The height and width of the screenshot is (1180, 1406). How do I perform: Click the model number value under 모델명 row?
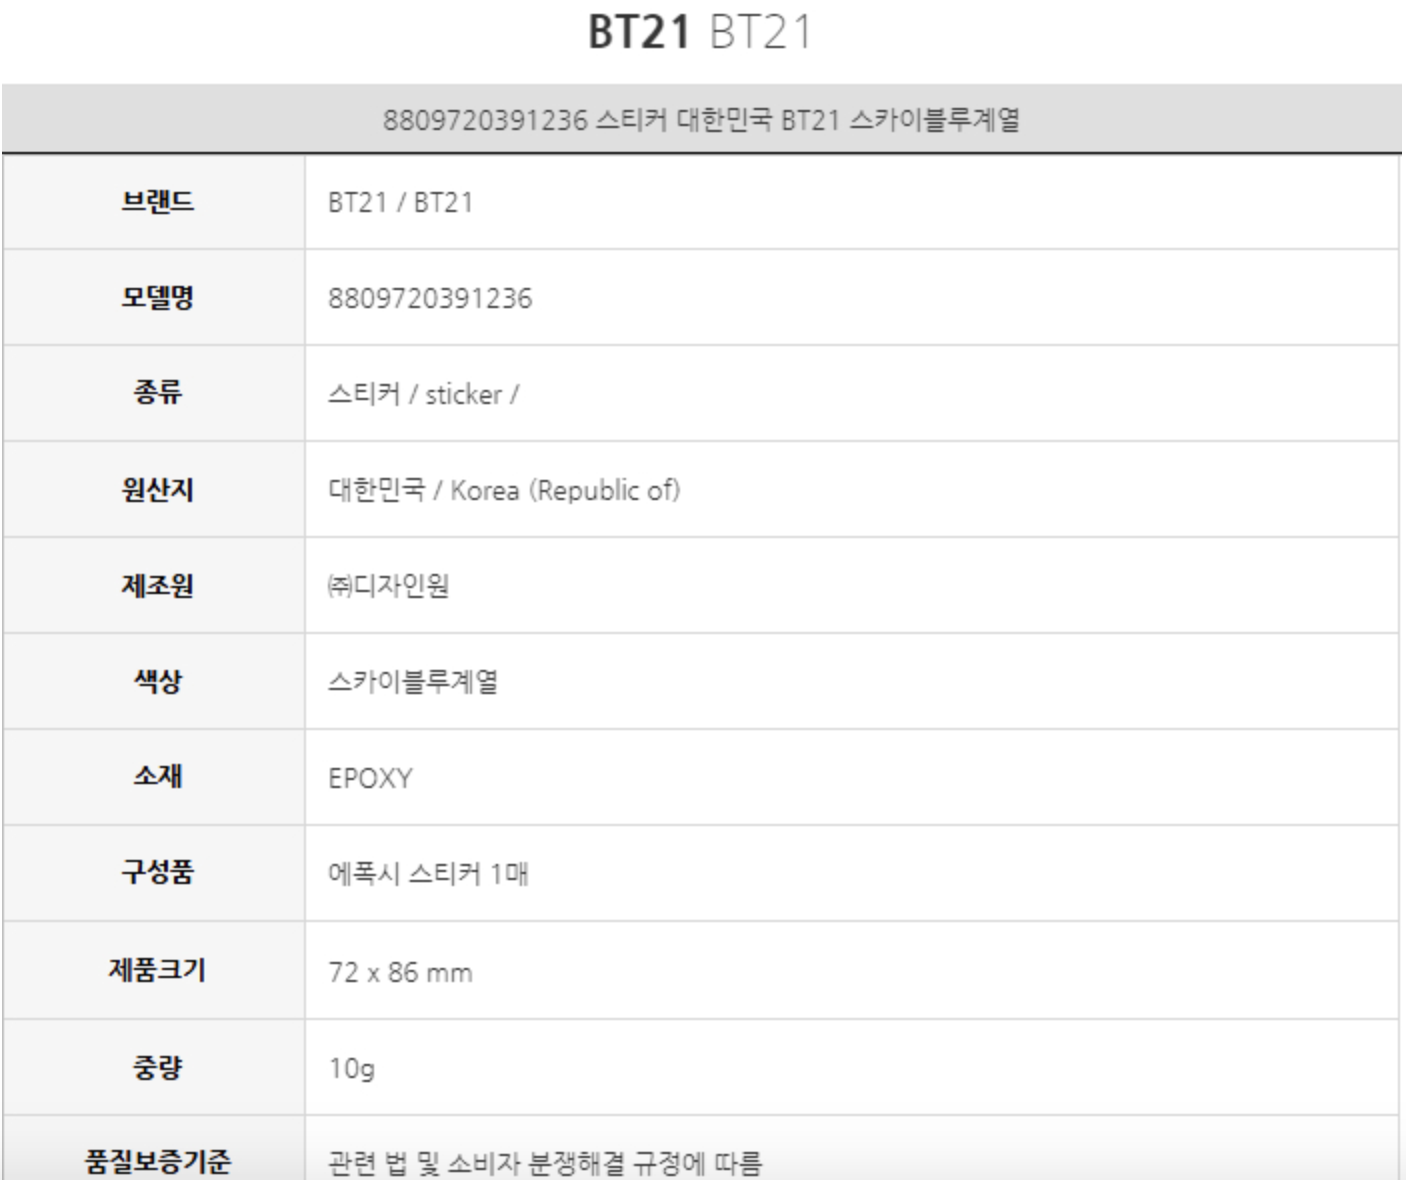point(430,298)
